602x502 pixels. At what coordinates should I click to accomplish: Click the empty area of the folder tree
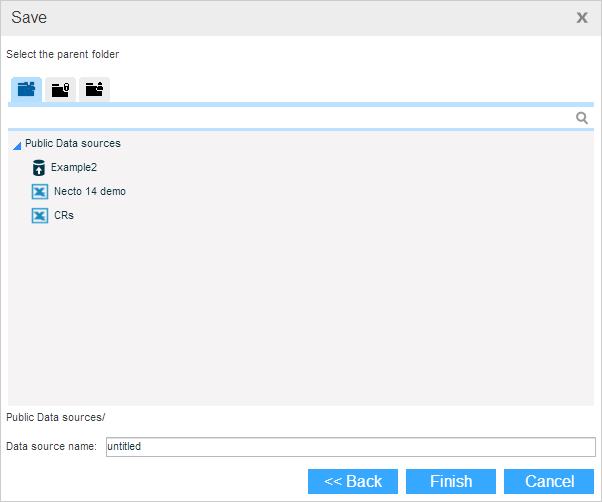[x=300, y=320]
